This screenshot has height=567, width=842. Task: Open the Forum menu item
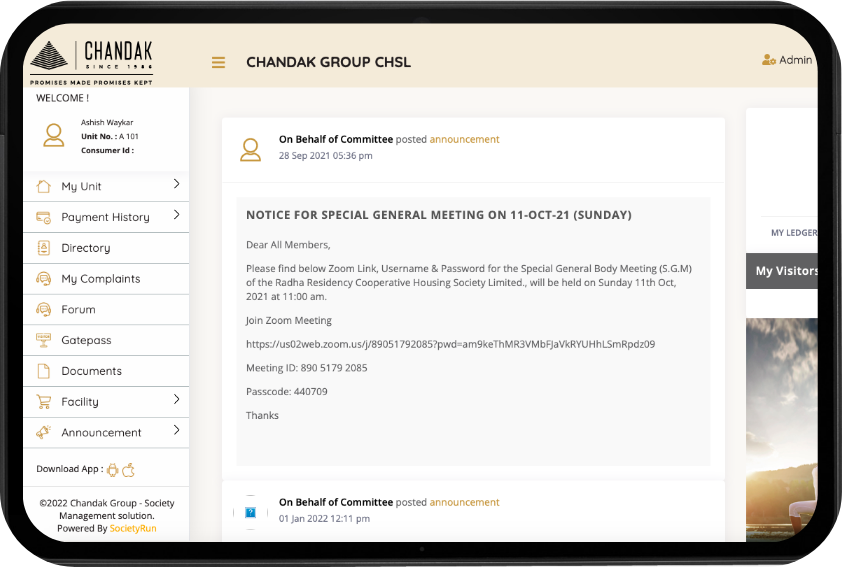(78, 310)
